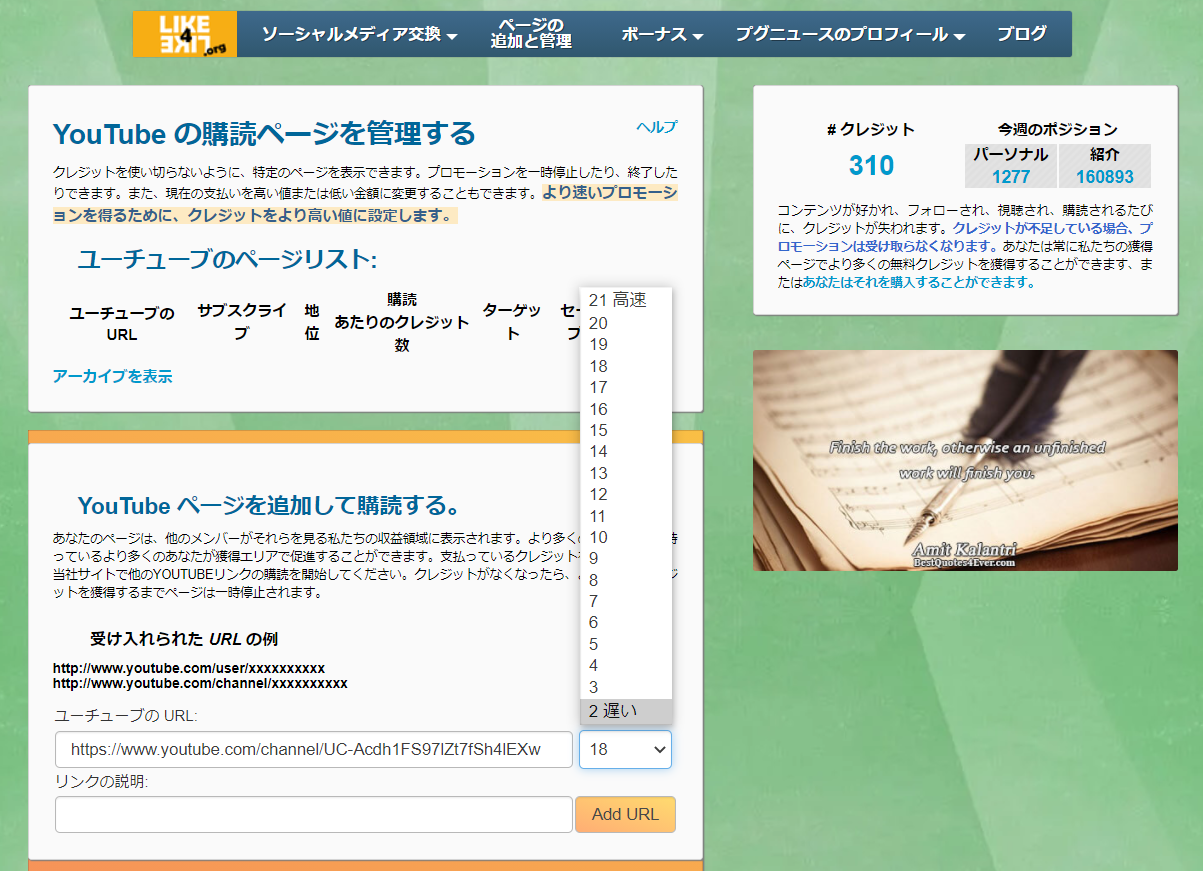Open the プグニュースのプロフィール menu
This screenshot has height=871, width=1203.
tap(850, 34)
